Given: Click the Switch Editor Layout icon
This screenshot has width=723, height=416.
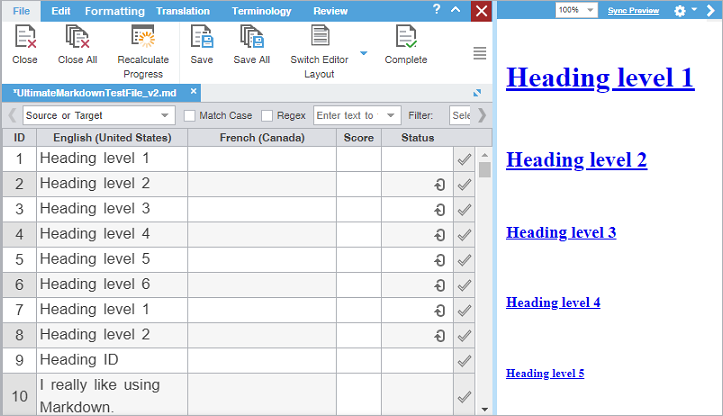Looking at the screenshot, I should pos(319,38).
